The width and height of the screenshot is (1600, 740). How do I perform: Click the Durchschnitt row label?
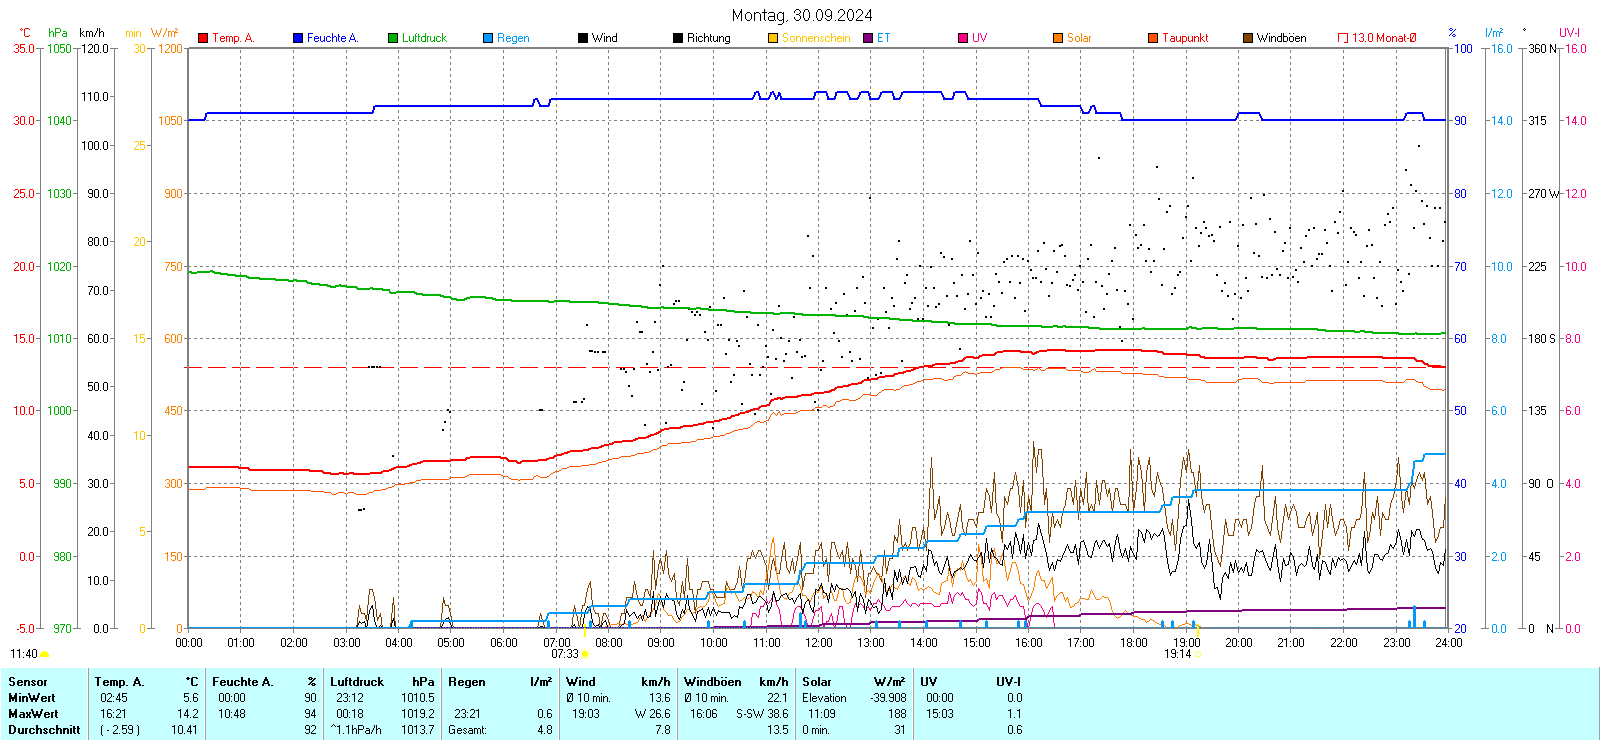(x=44, y=730)
